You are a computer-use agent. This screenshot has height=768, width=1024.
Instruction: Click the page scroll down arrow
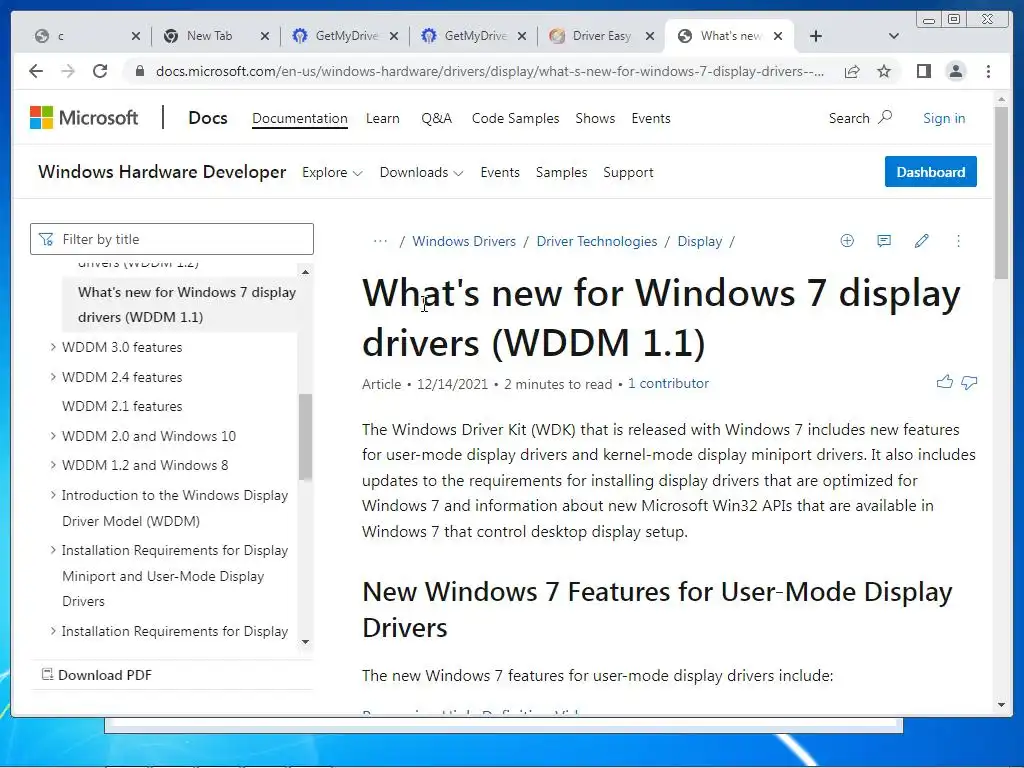point(1001,705)
